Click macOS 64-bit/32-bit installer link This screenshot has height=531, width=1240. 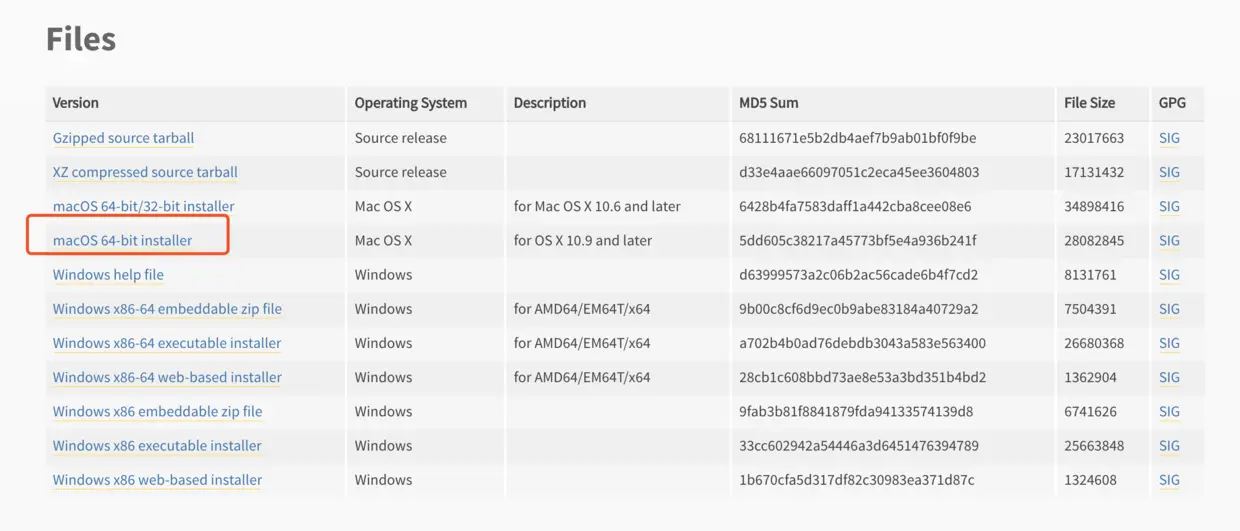[x=143, y=206]
